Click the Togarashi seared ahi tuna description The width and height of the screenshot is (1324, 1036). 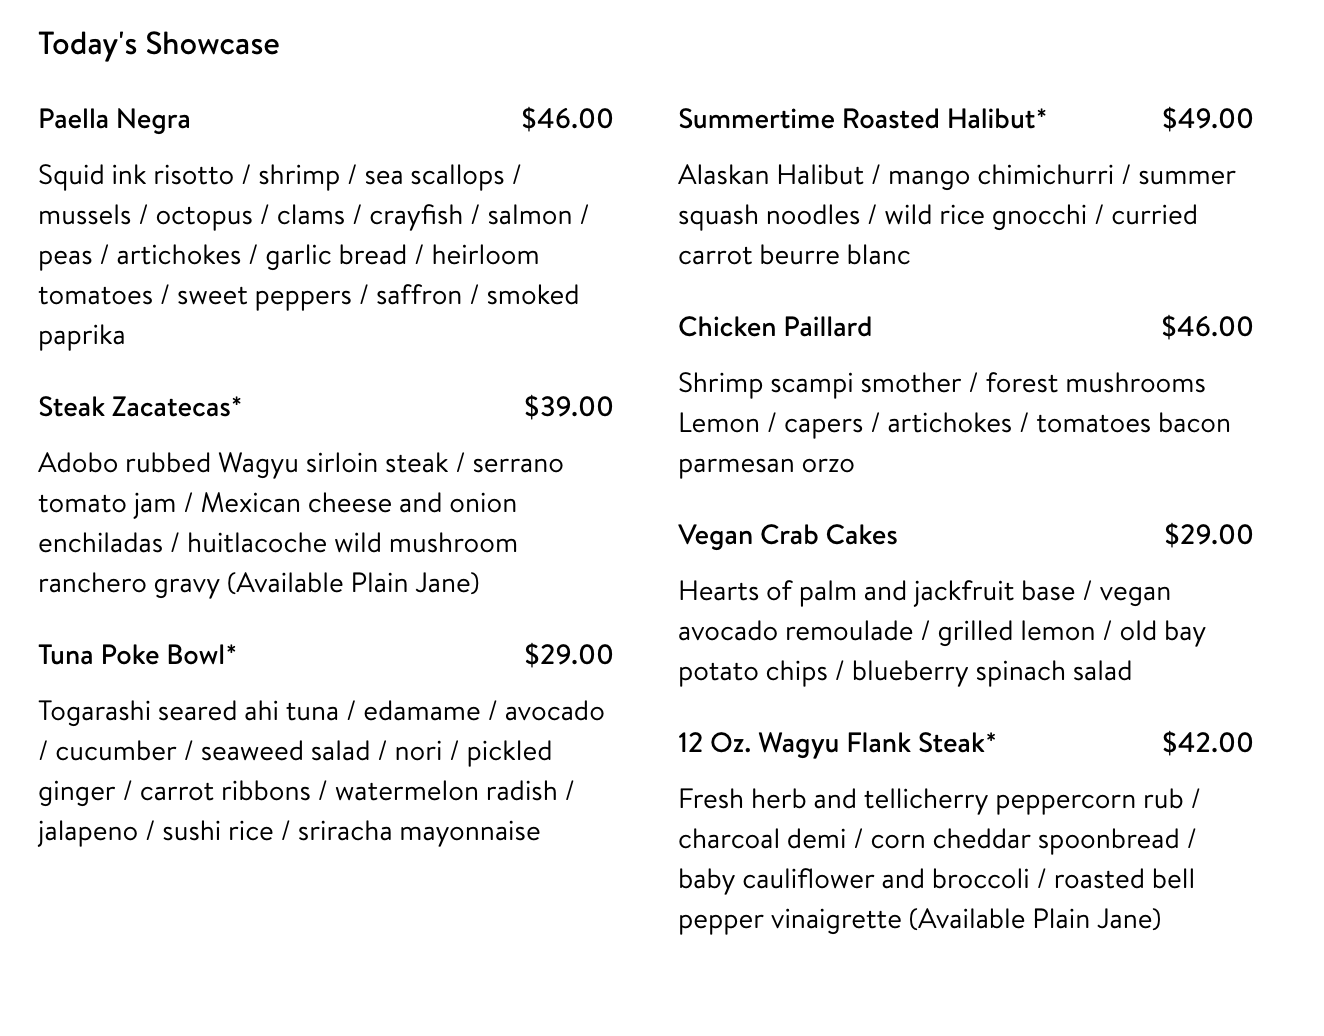321,771
